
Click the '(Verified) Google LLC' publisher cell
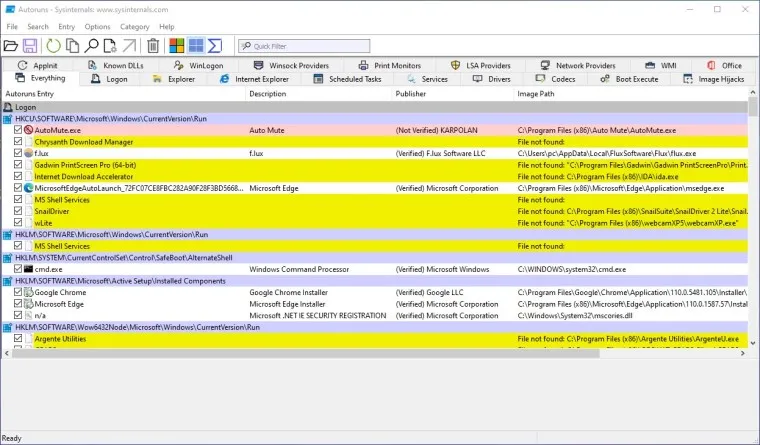(x=429, y=292)
